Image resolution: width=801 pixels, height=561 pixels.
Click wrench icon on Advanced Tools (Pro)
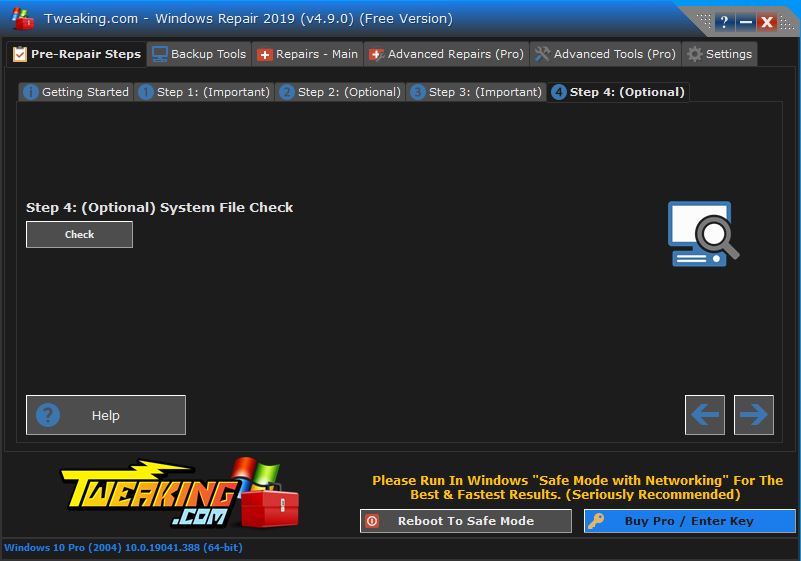[542, 54]
